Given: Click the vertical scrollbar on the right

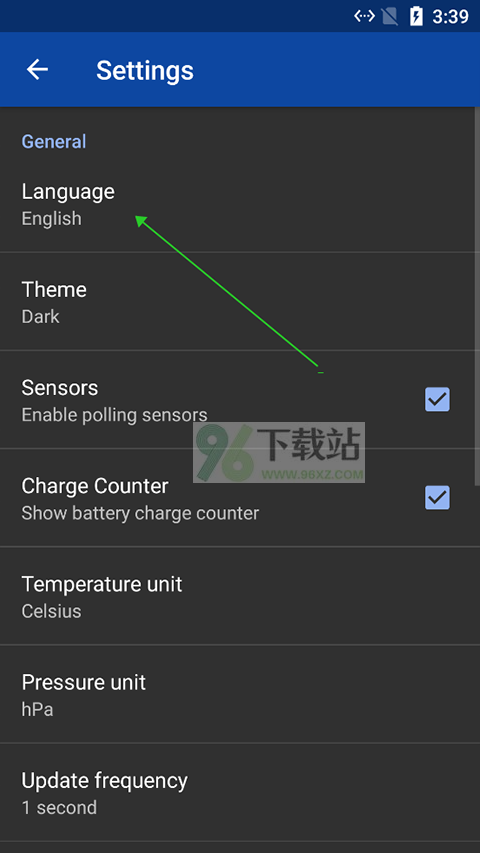Looking at the screenshot, I should (477, 296).
